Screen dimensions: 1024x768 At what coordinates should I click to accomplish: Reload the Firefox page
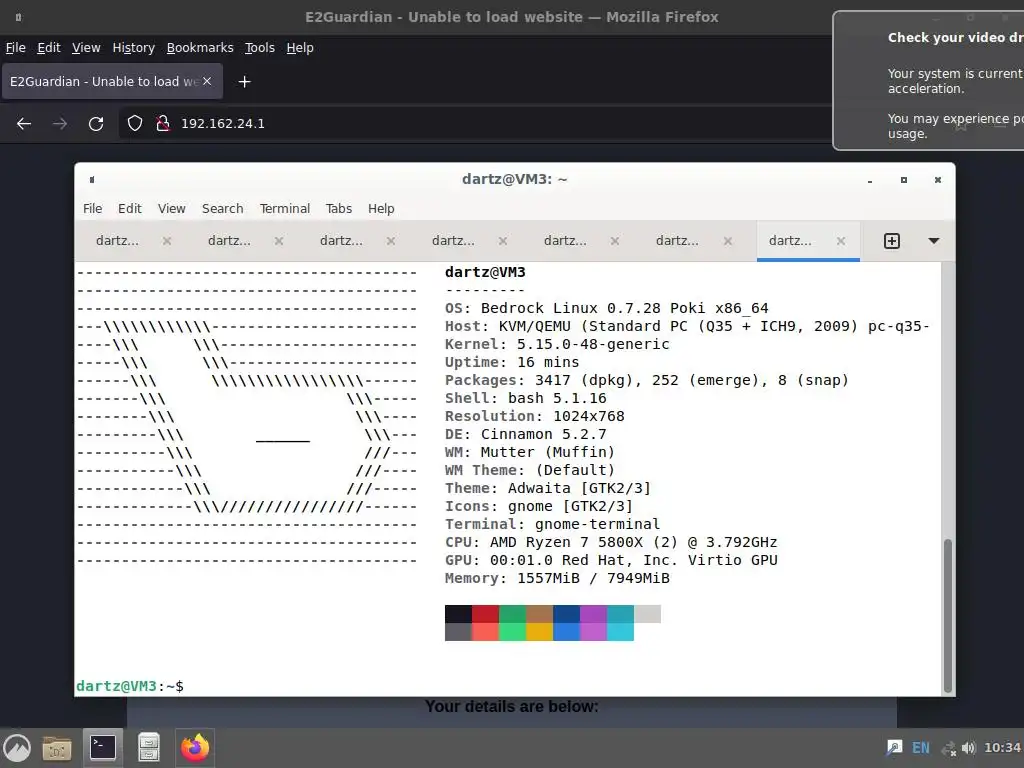96,123
